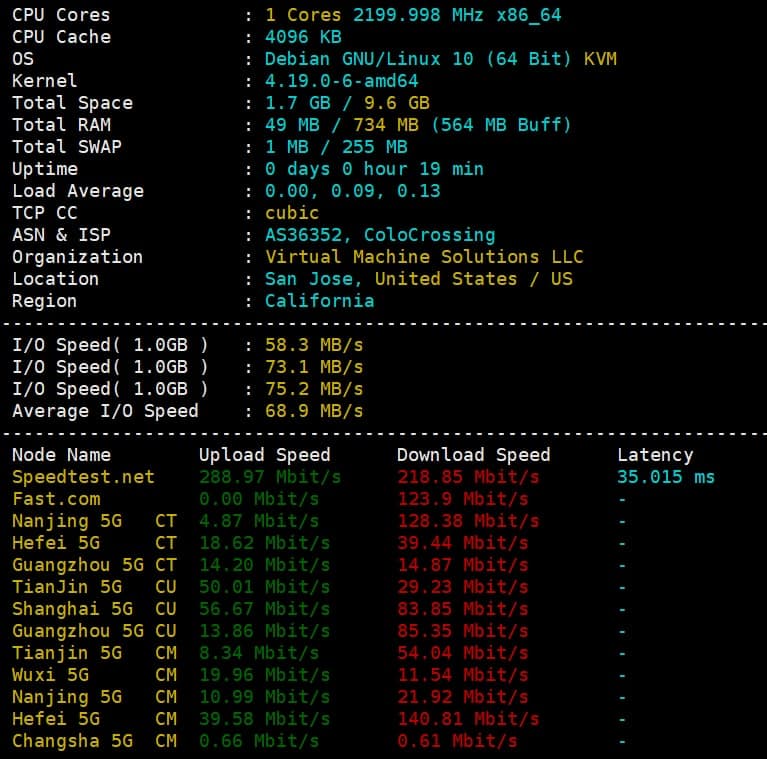767x759 pixels.
Task: Click the Shanghai 5G CU row
Action: point(94,609)
